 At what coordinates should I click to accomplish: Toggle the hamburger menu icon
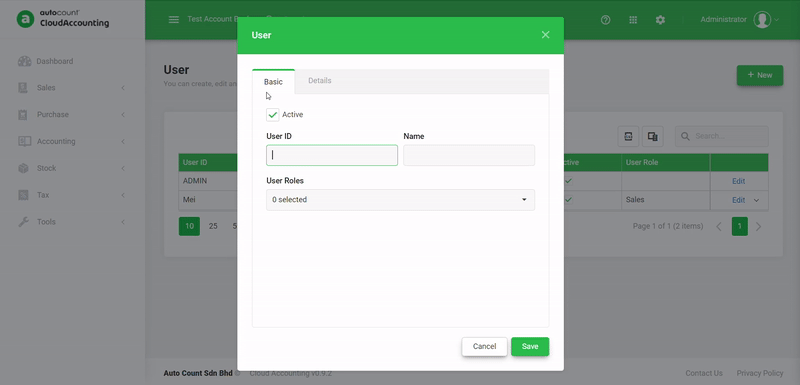coord(174,19)
